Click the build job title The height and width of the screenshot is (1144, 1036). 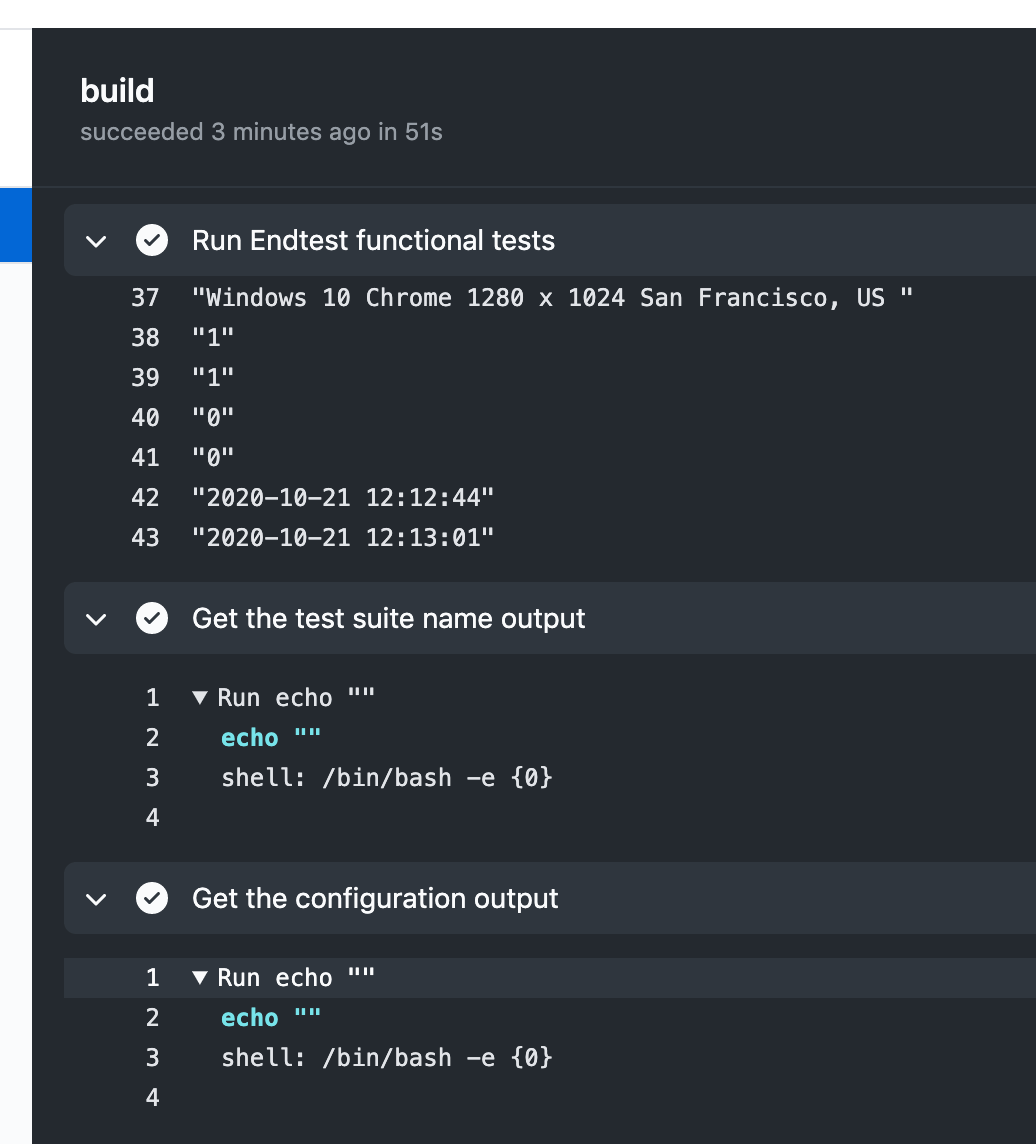click(117, 90)
